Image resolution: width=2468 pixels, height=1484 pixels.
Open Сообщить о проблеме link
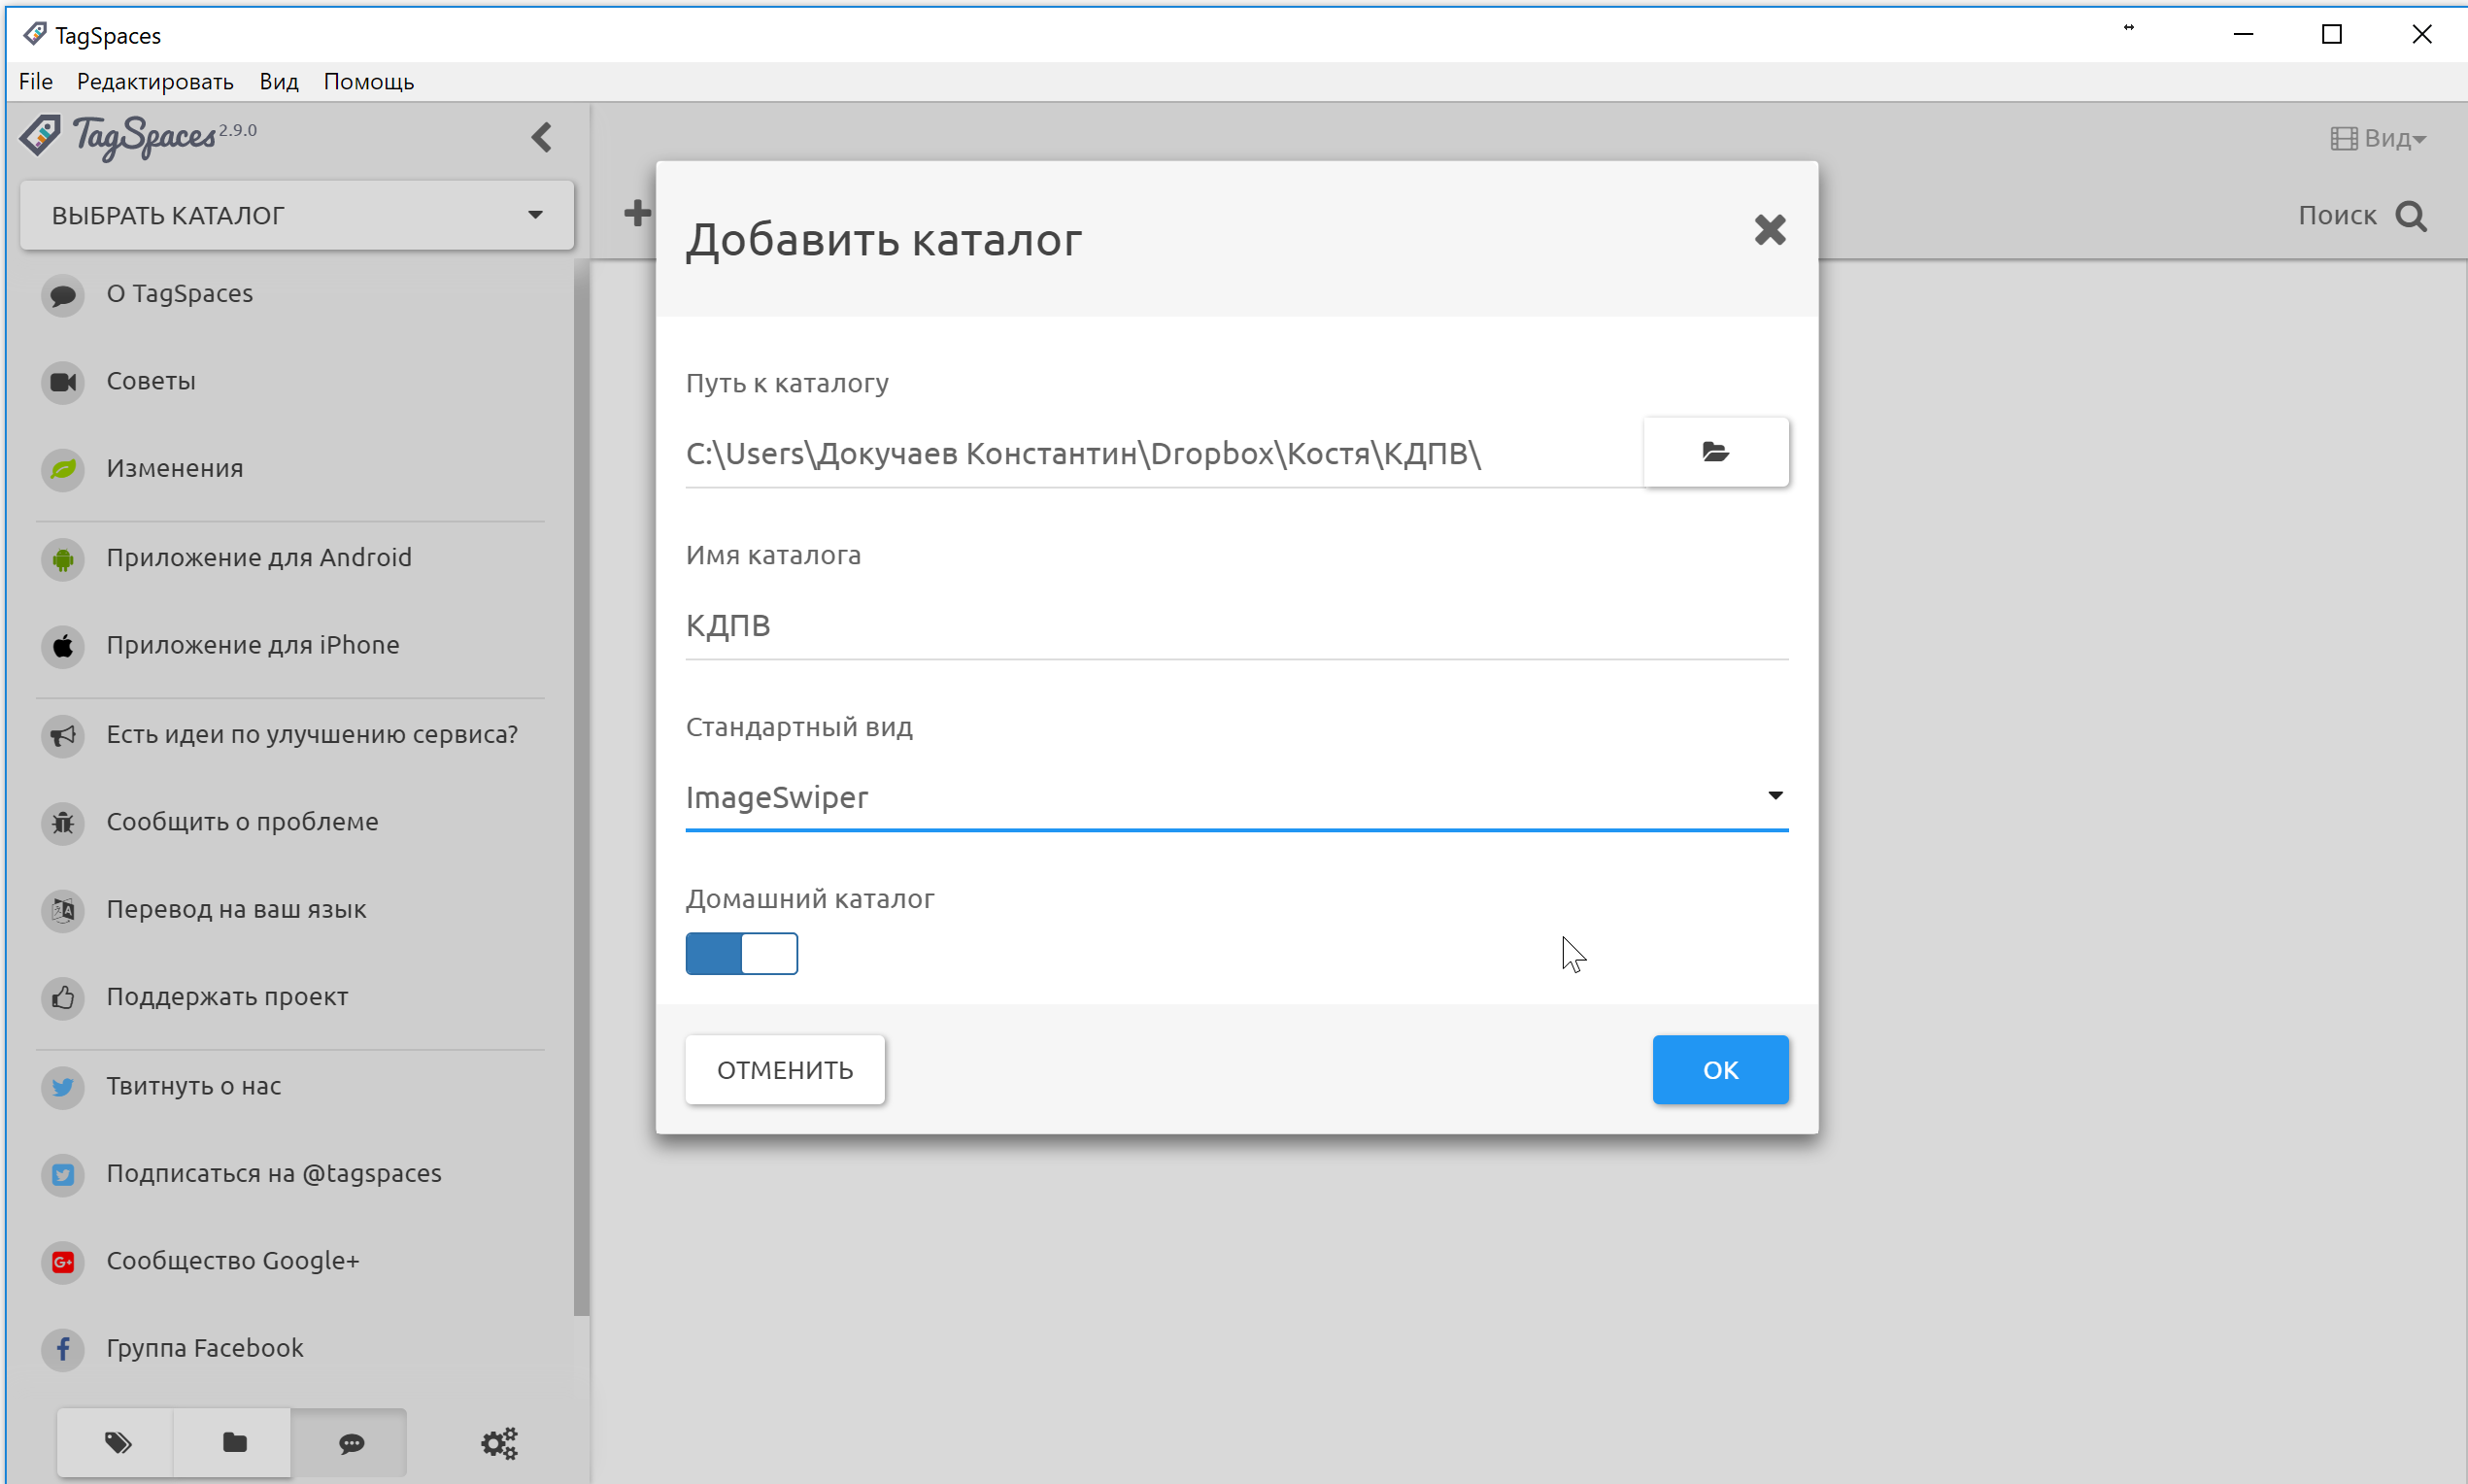point(242,821)
